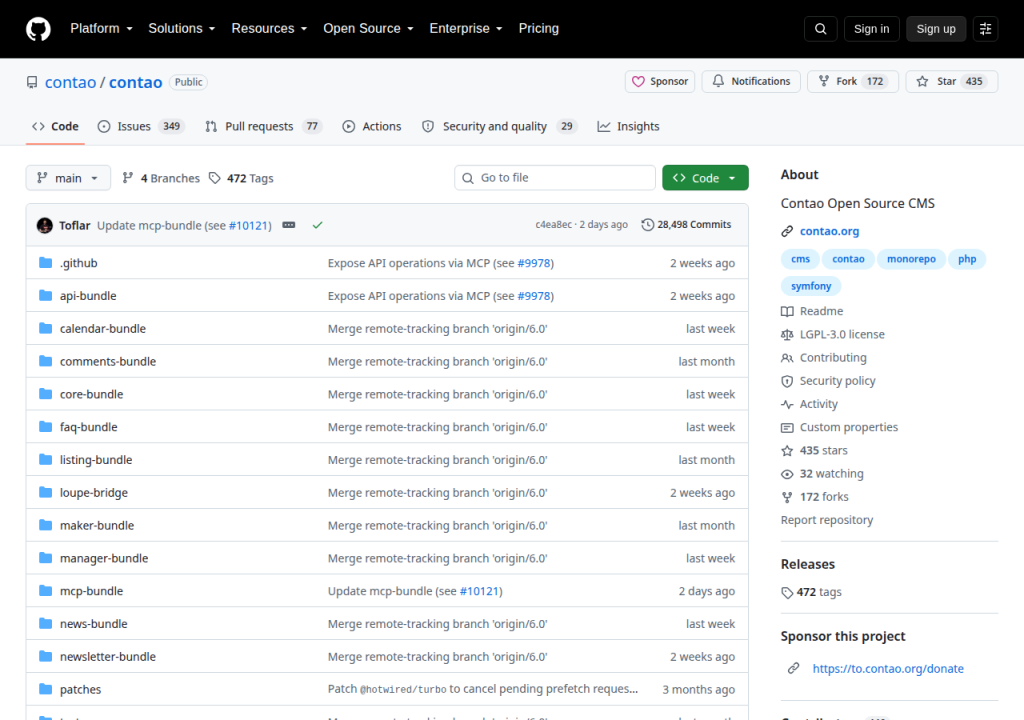This screenshot has height=720, width=1024.
Task: Star the contao repository
Action: coord(952,82)
